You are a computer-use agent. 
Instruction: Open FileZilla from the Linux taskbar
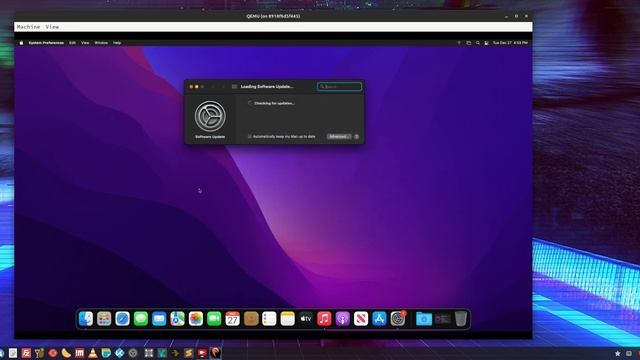[26, 353]
